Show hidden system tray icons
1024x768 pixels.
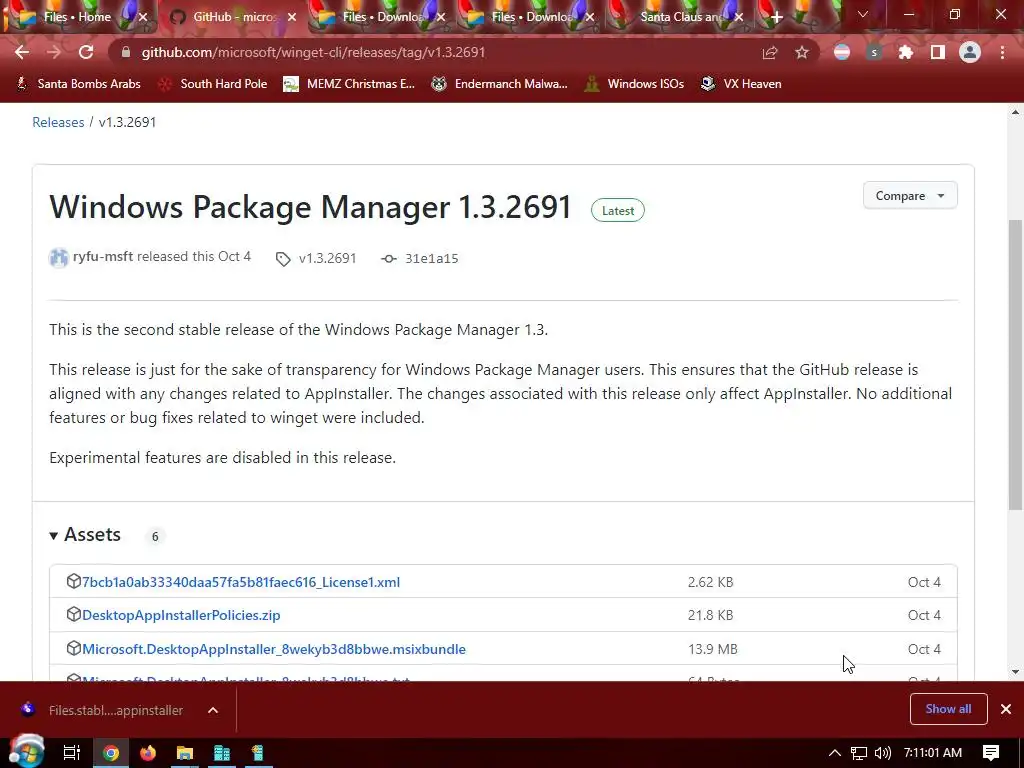[x=835, y=753]
